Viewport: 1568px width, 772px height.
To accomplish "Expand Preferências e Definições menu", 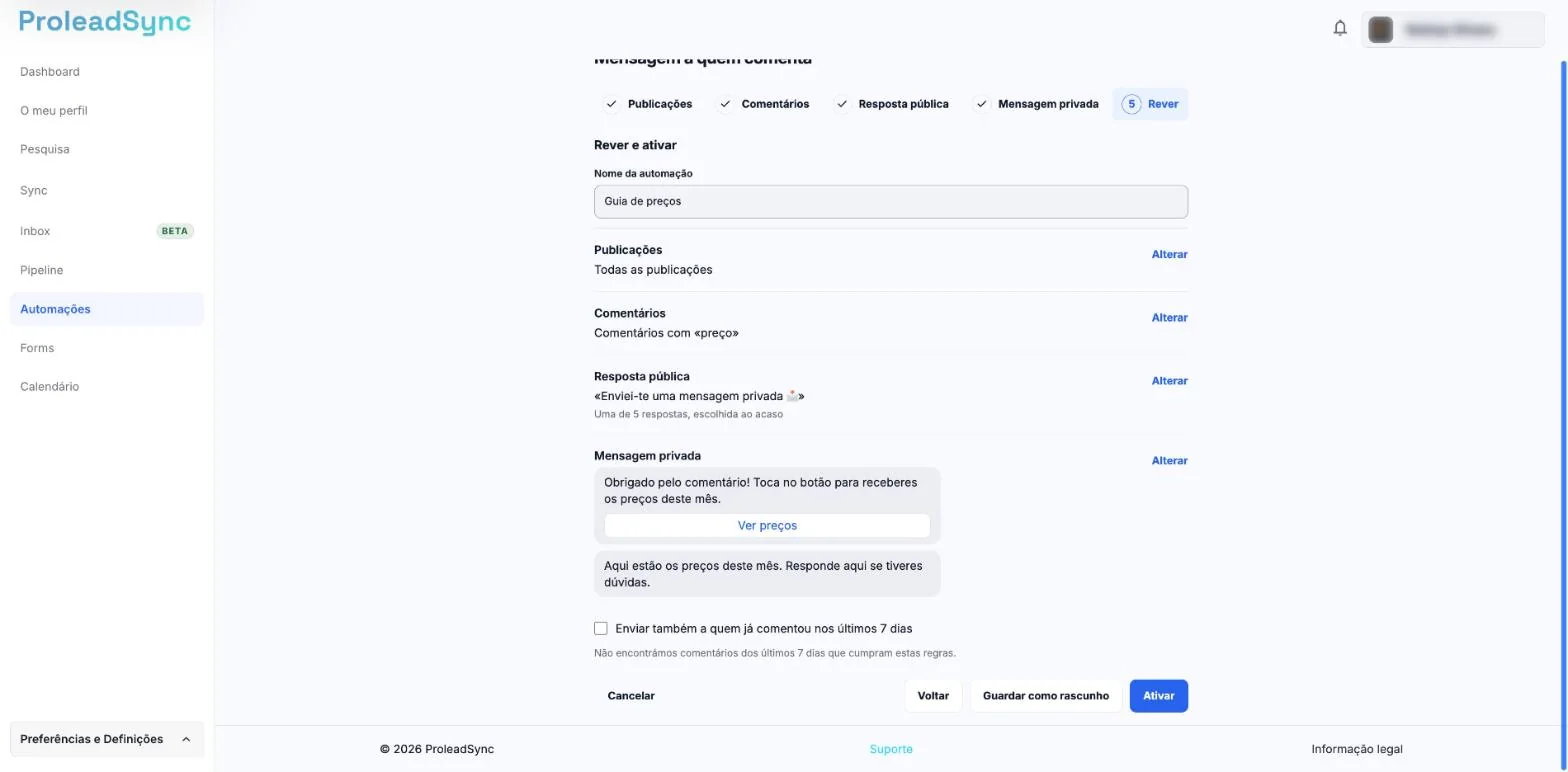I will 107,739.
